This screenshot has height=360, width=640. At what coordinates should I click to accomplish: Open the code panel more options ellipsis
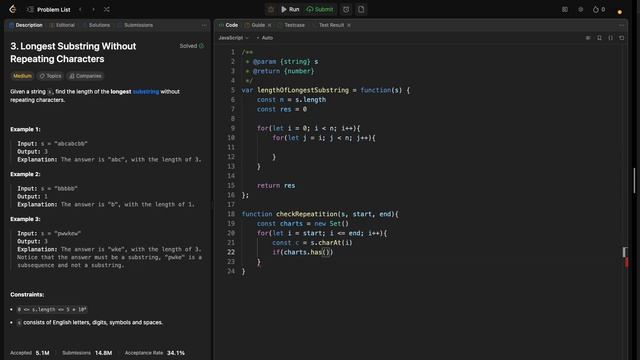coord(621,25)
